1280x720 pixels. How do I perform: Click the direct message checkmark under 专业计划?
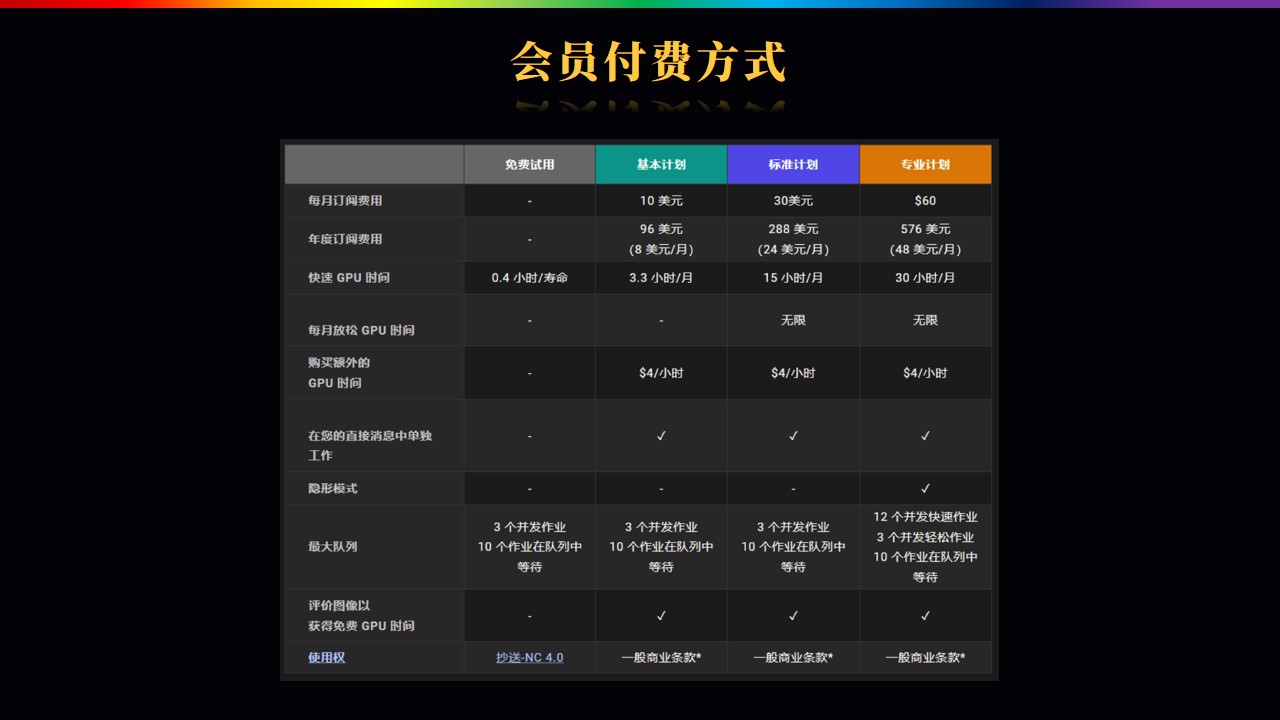coord(925,435)
